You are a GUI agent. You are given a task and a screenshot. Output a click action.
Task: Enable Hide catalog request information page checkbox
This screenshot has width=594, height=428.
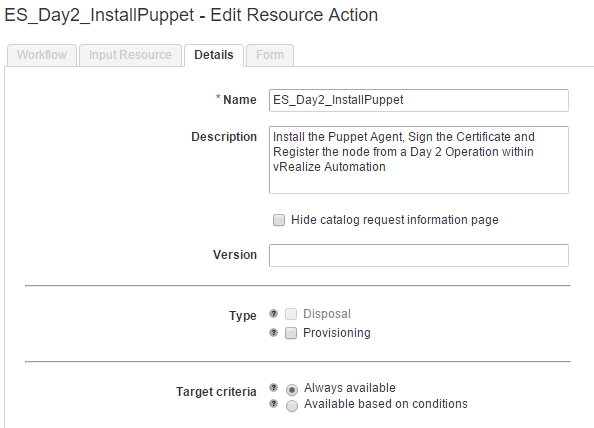279,220
